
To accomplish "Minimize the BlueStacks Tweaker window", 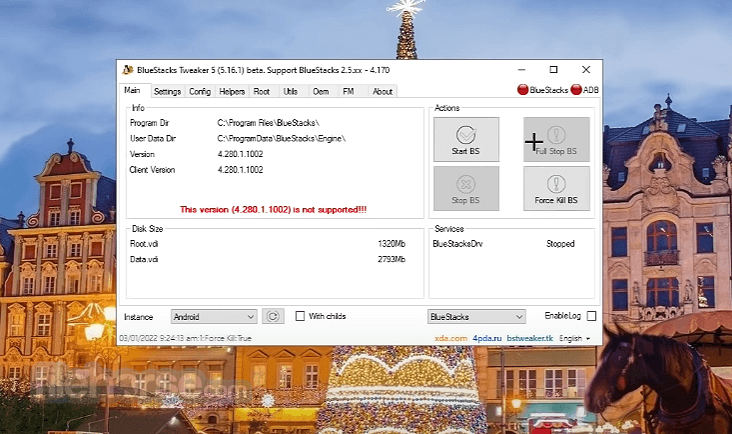I will 522,70.
